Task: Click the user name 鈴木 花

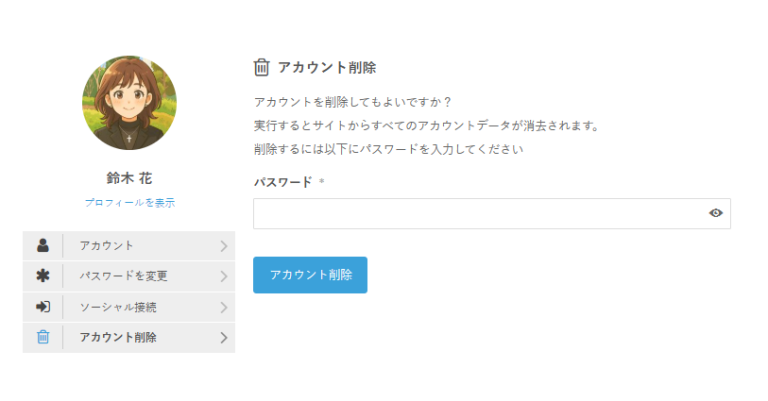Action: [x=129, y=178]
